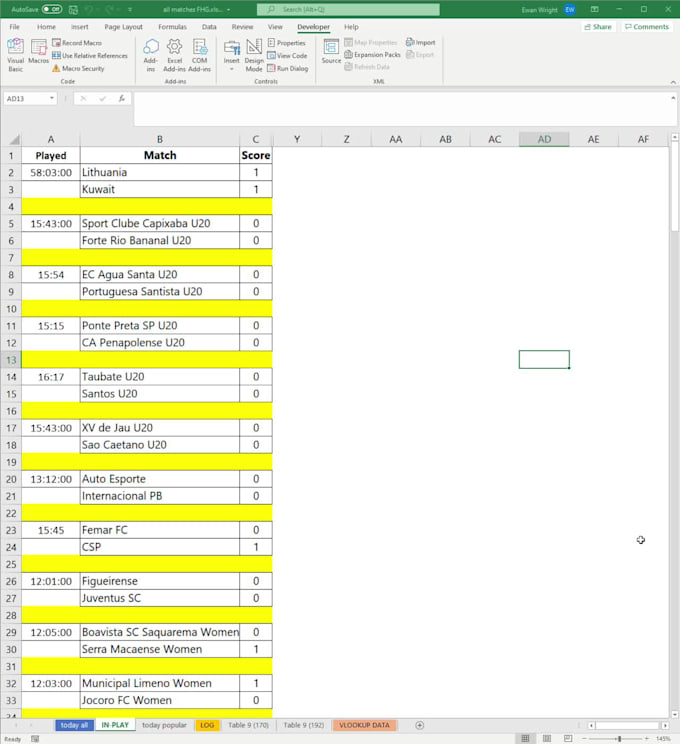This screenshot has width=680, height=744.
Task: Click the 58:03:00 time cell
Action: pyautogui.click(x=51, y=172)
